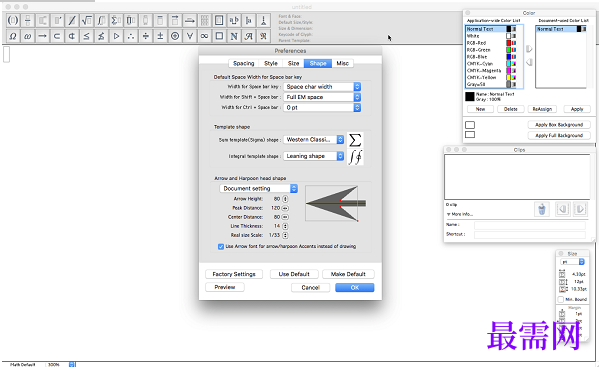The image size is (599, 367).
Task: Adjust the Line Thickness stepper
Action: click(285, 226)
